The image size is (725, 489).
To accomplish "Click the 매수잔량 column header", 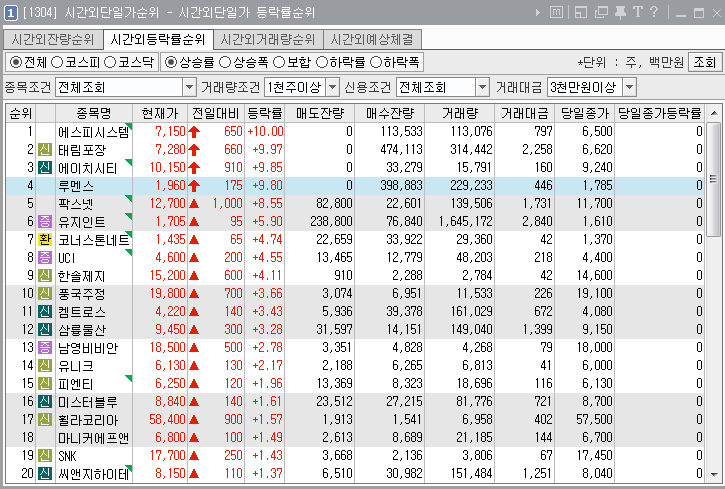I will tap(390, 113).
